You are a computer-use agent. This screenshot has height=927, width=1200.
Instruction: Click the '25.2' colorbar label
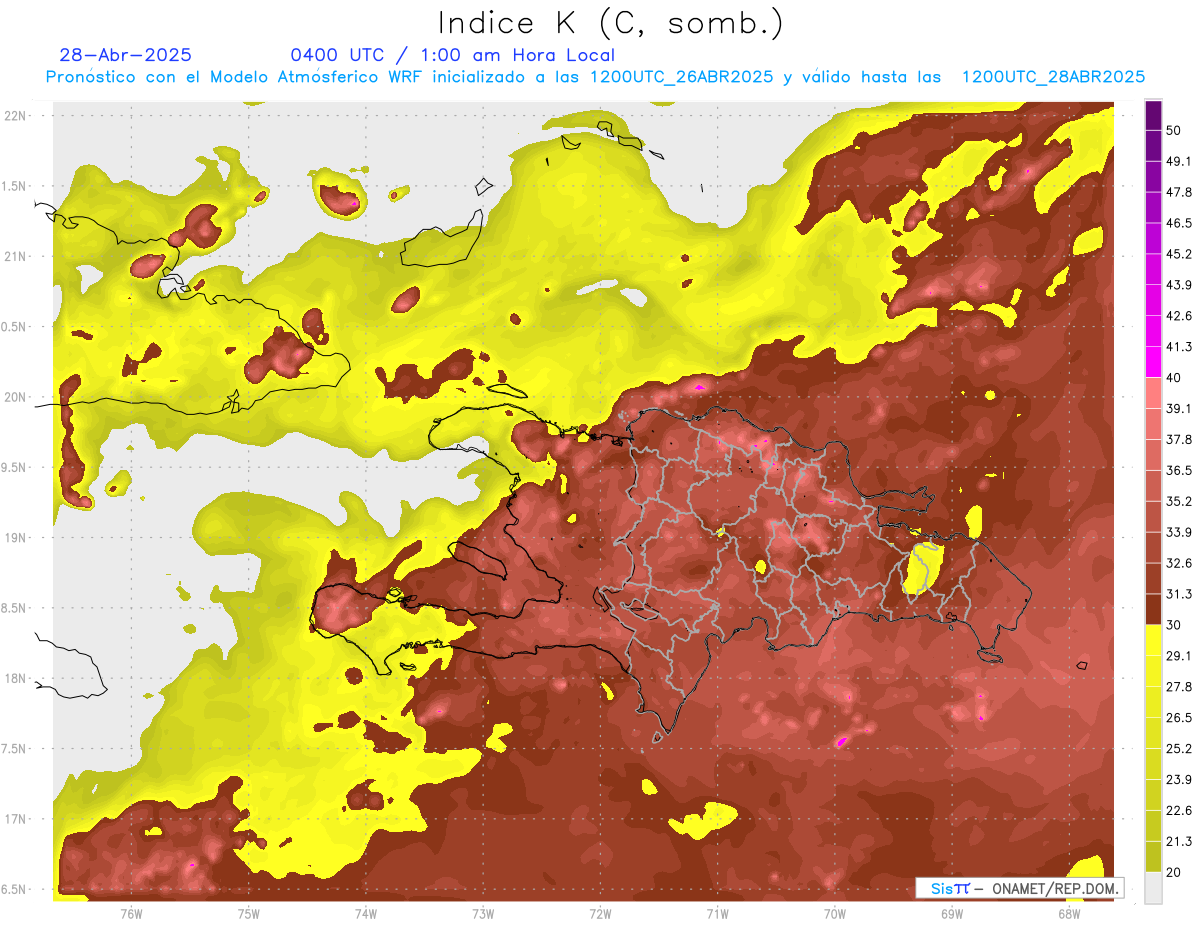tap(1179, 749)
